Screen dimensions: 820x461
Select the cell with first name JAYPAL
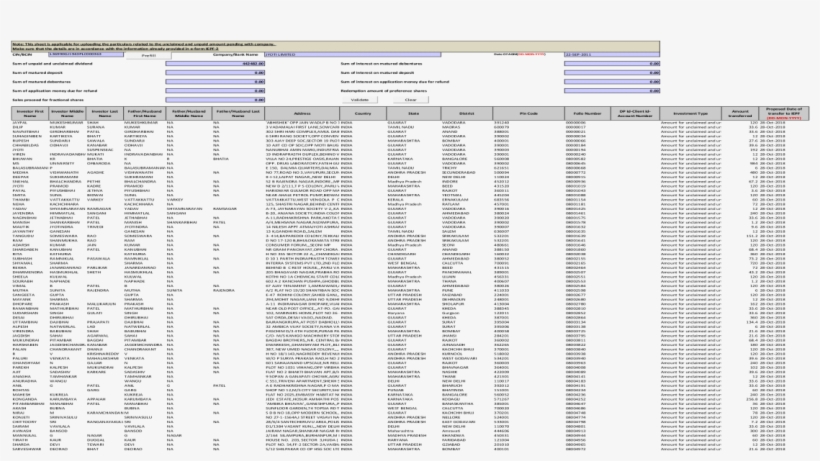[x=30, y=123]
